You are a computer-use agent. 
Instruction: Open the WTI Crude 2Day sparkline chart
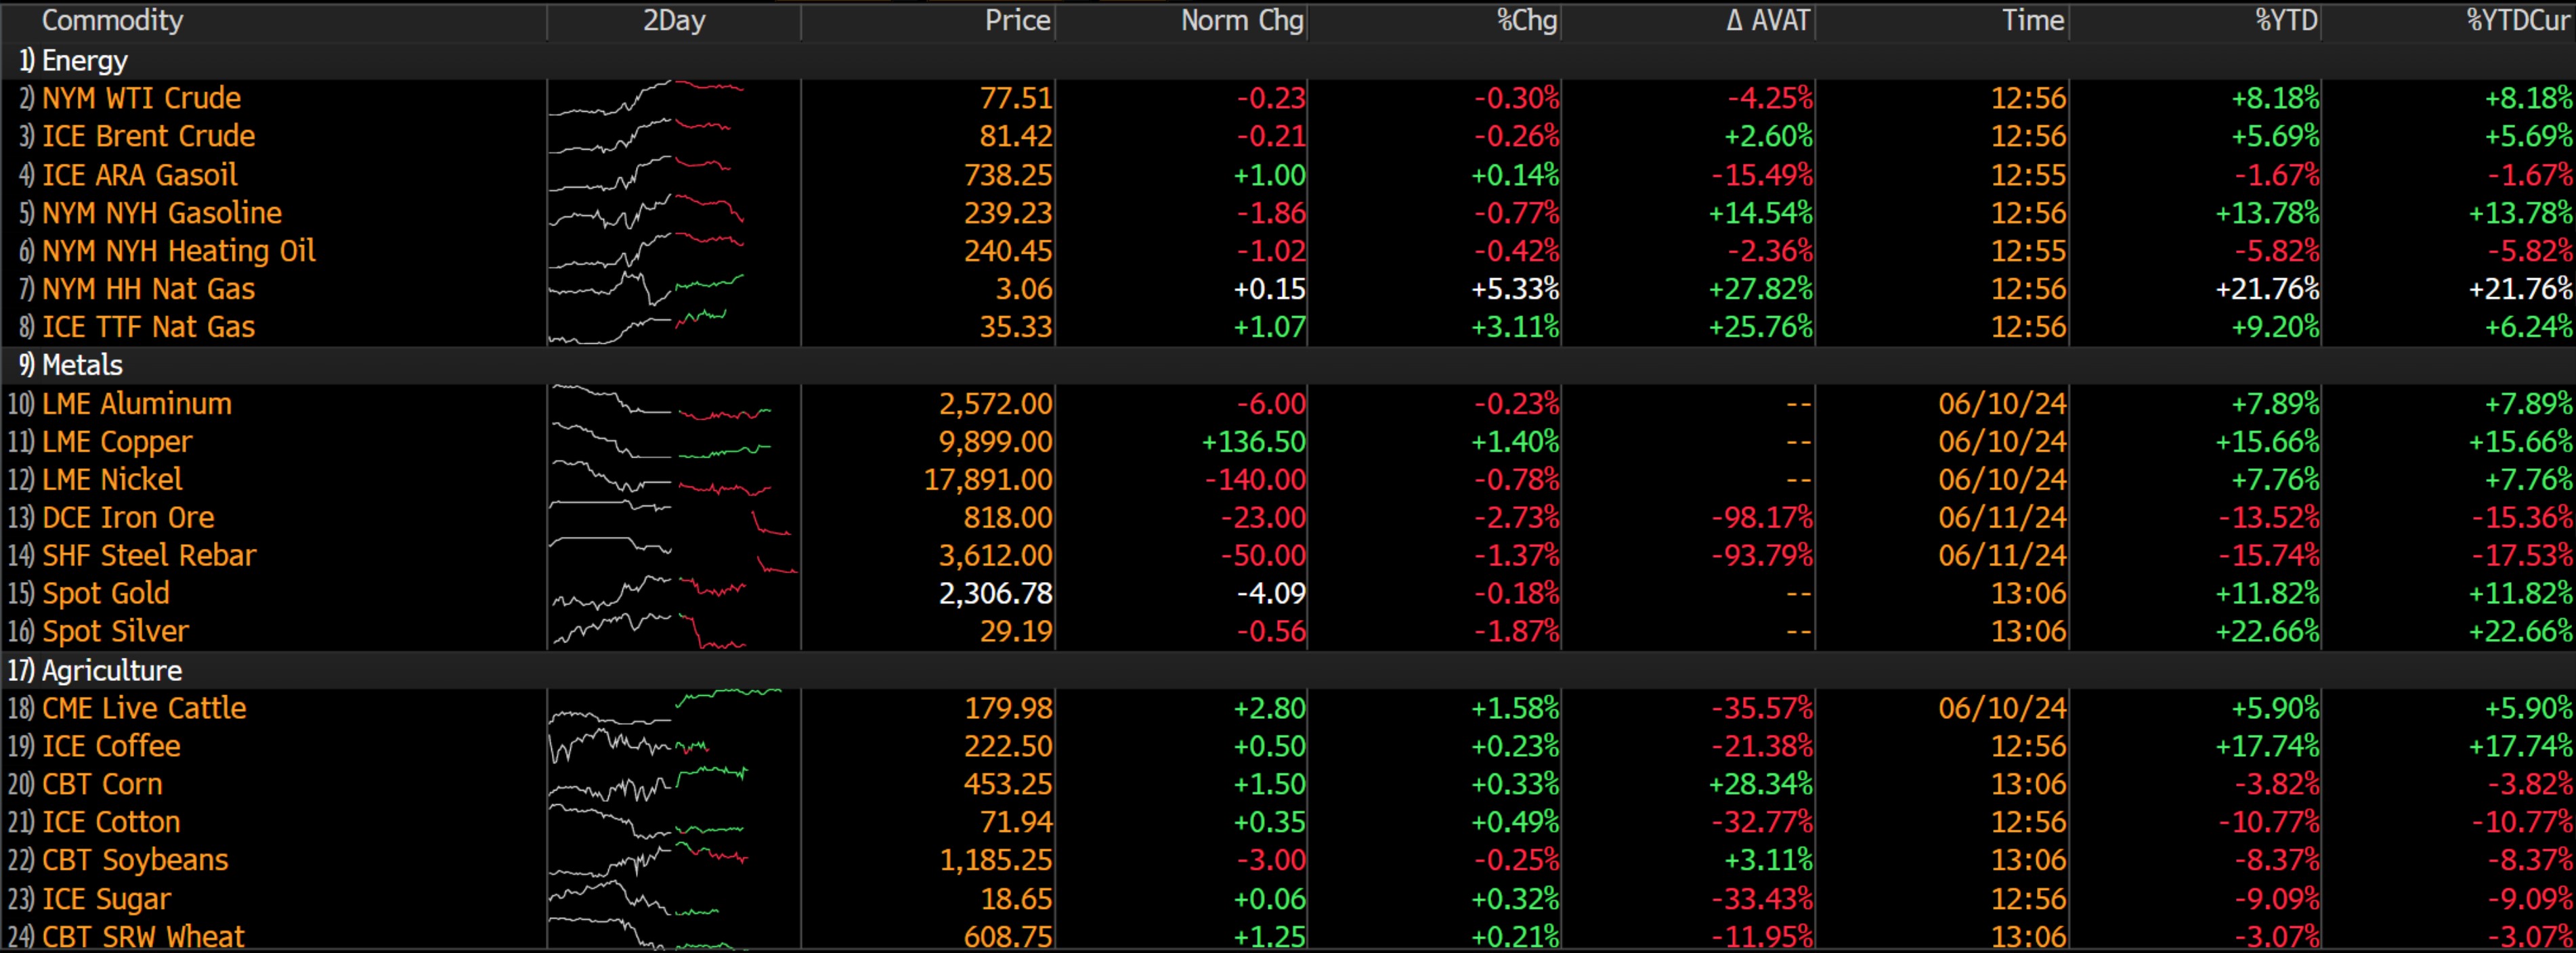pyautogui.click(x=646, y=98)
